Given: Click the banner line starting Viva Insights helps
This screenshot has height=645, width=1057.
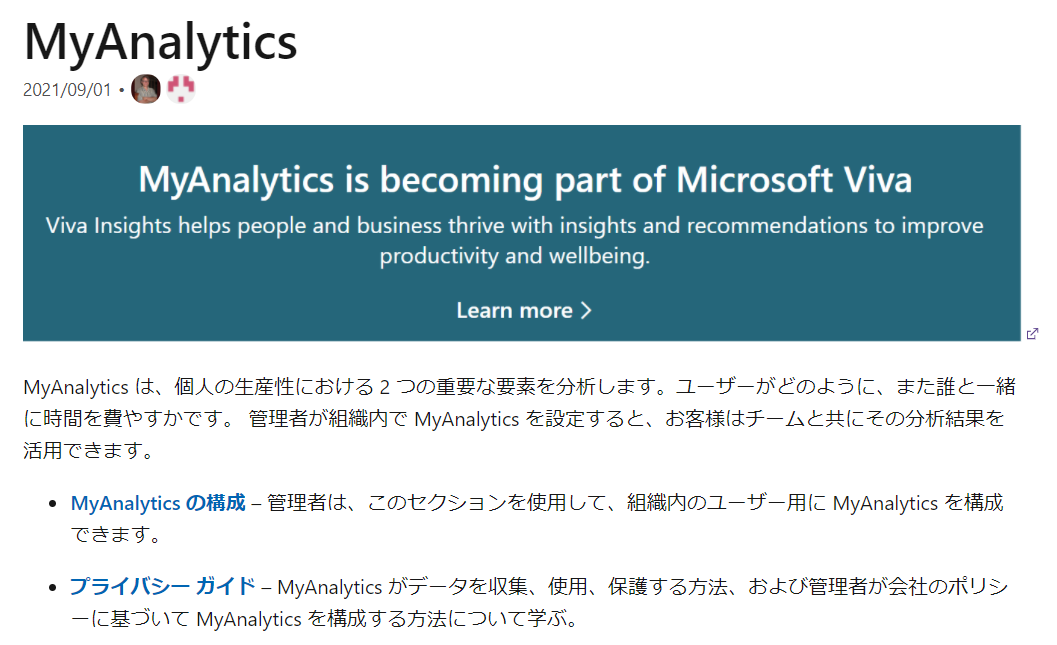Looking at the screenshot, I should click(x=514, y=225).
